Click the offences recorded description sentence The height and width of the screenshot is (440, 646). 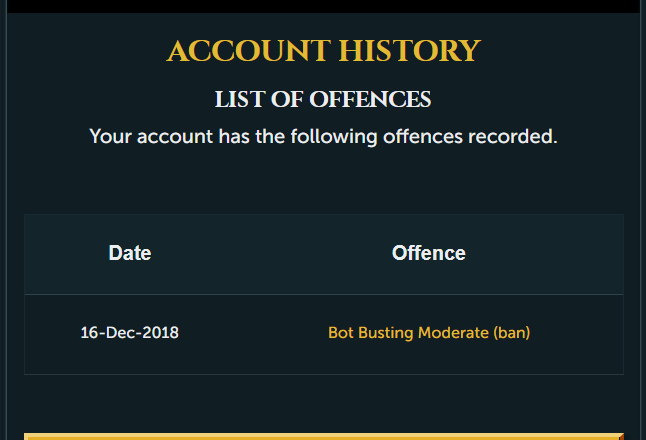(x=323, y=137)
